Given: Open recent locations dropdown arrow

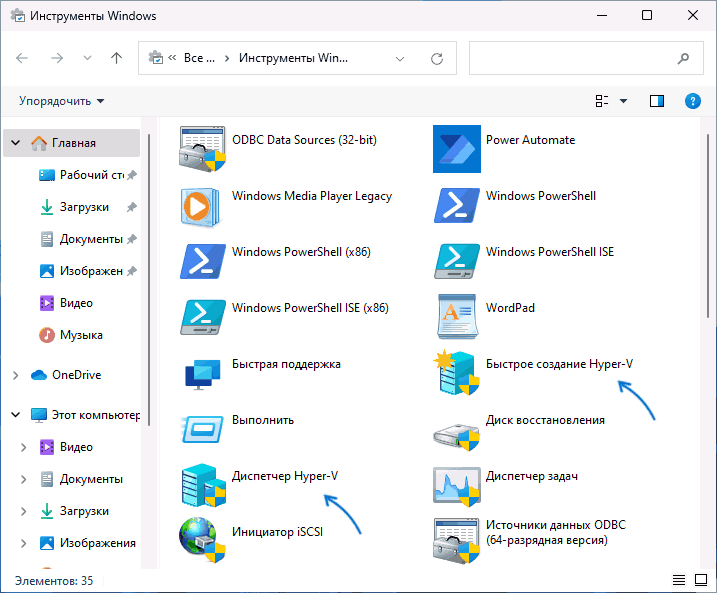Looking at the screenshot, I should point(87,58).
